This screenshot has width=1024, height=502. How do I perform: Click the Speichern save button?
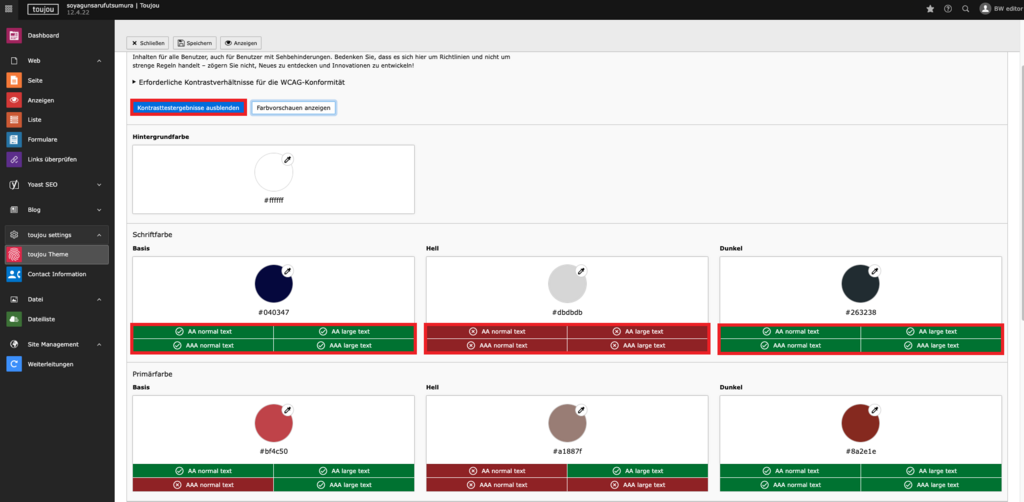tap(194, 43)
